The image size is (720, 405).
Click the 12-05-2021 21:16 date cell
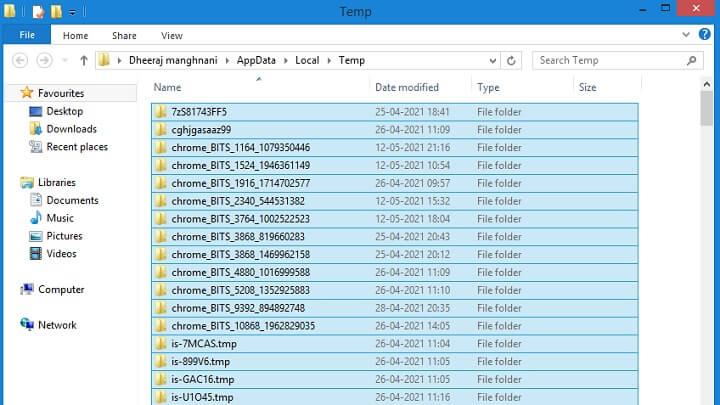coord(412,147)
